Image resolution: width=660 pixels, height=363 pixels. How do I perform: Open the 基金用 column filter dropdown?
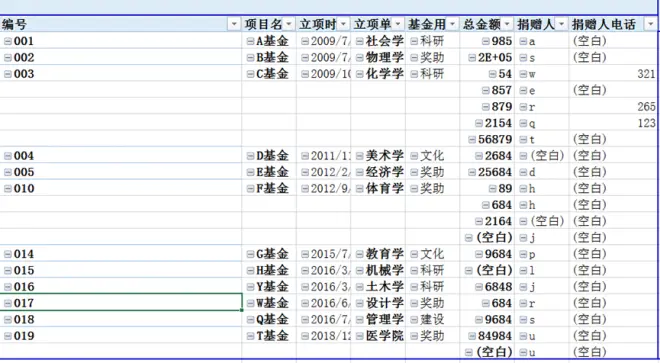click(452, 24)
